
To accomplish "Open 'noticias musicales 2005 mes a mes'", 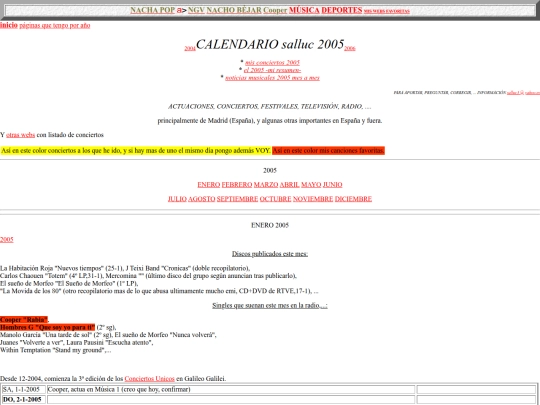I will tap(272, 78).
